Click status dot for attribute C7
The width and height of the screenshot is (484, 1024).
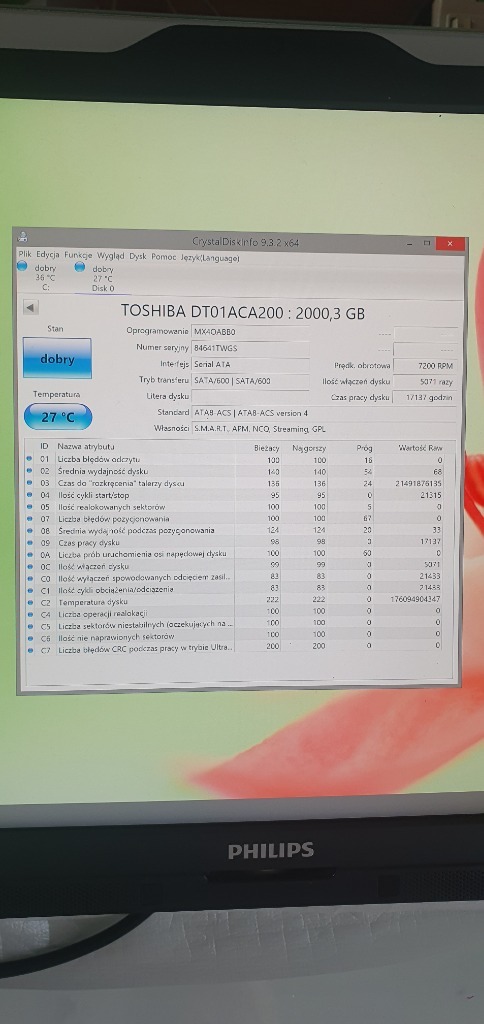click(x=29, y=650)
